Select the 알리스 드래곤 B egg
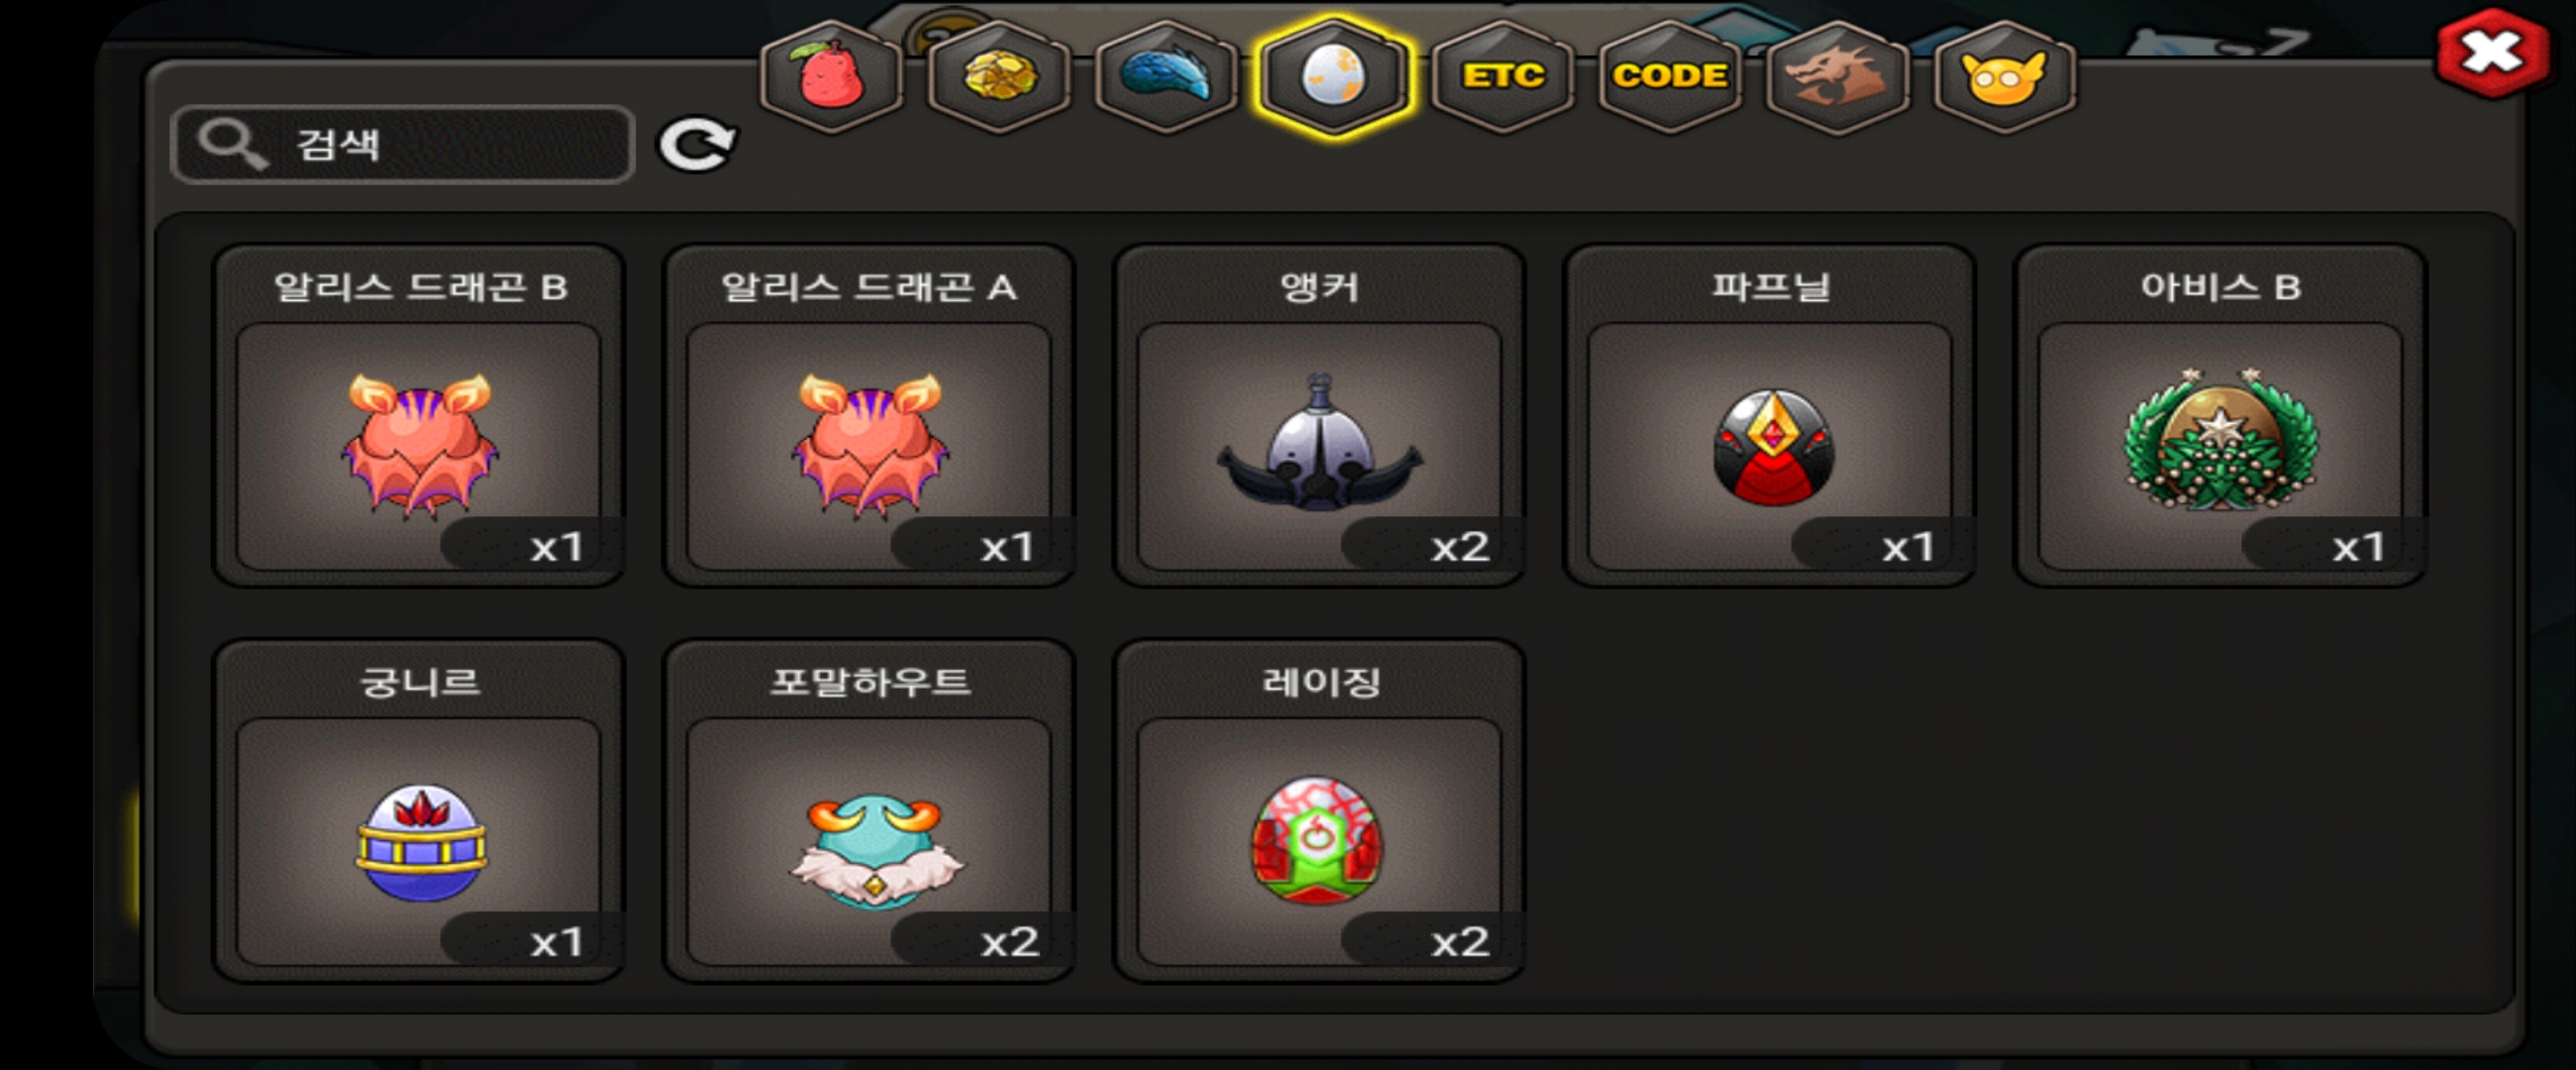This screenshot has width=2576, height=1070. 419,415
